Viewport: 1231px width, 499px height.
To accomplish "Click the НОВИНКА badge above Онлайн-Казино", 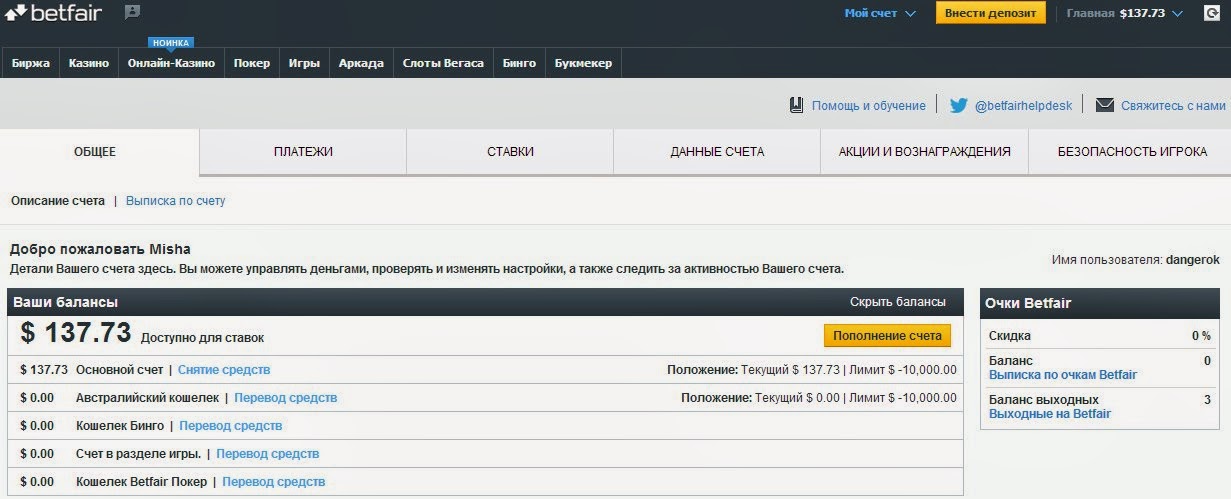I will click(170, 43).
